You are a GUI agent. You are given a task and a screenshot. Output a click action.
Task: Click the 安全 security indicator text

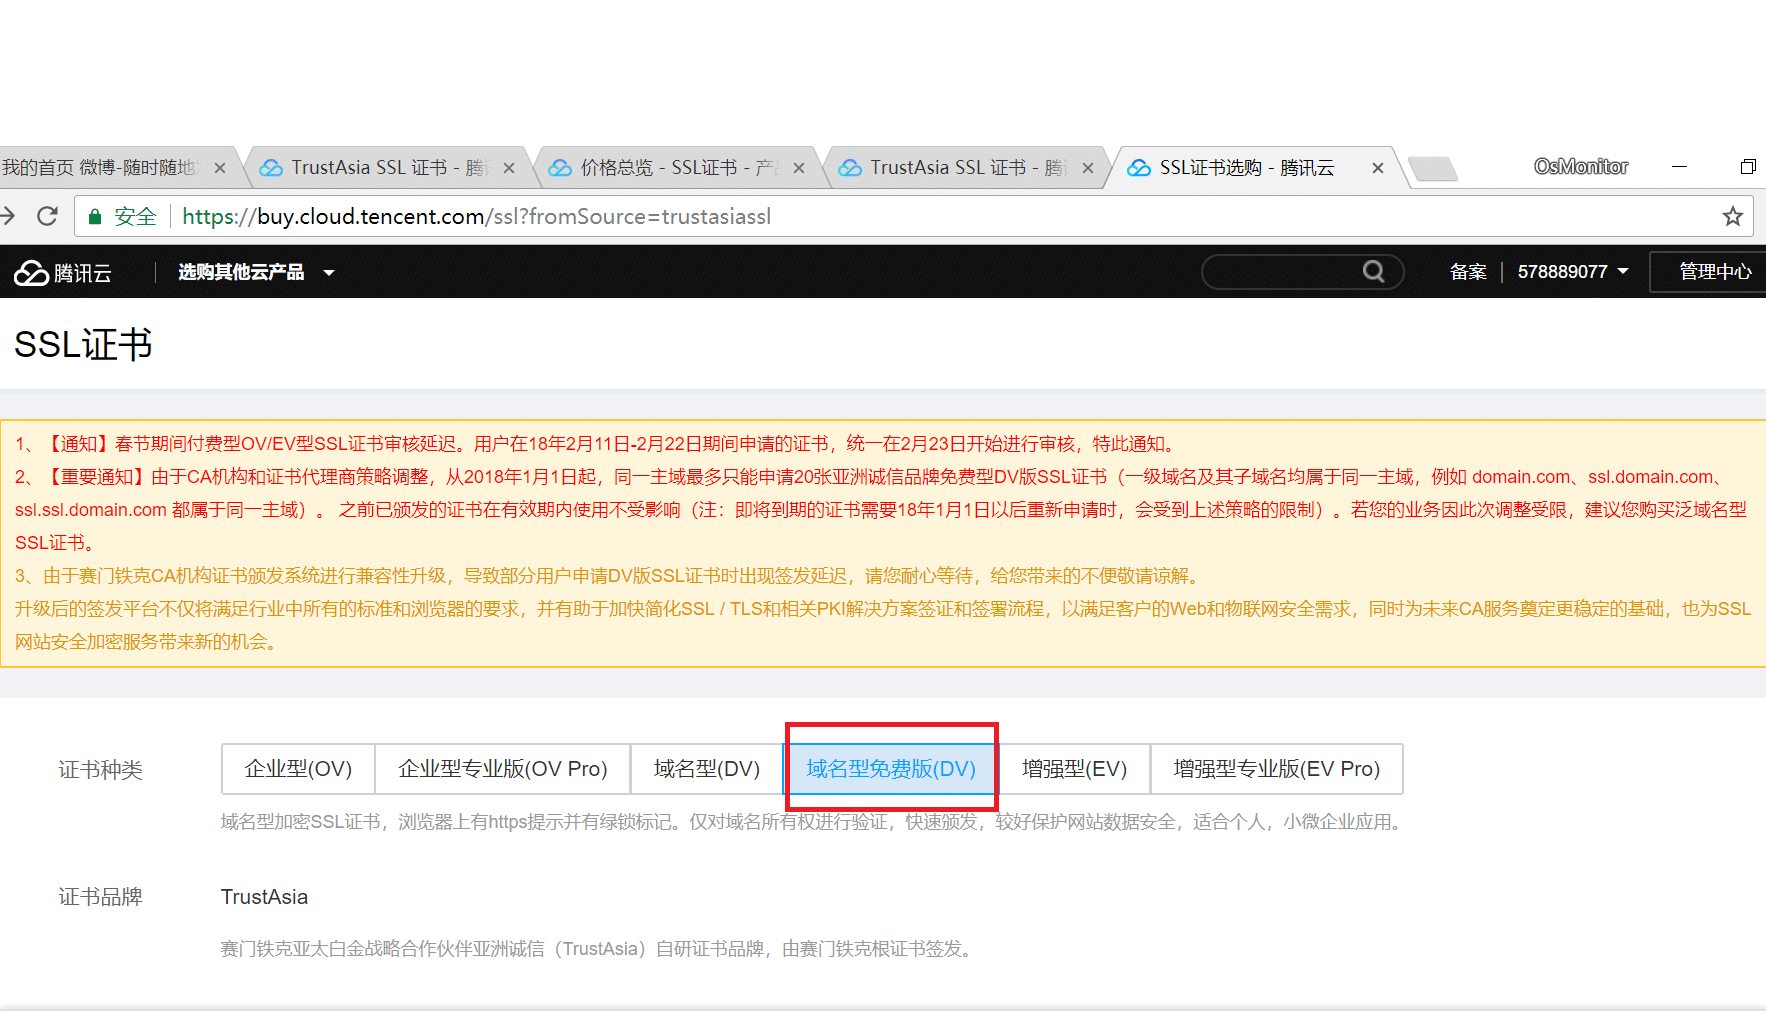pos(135,216)
